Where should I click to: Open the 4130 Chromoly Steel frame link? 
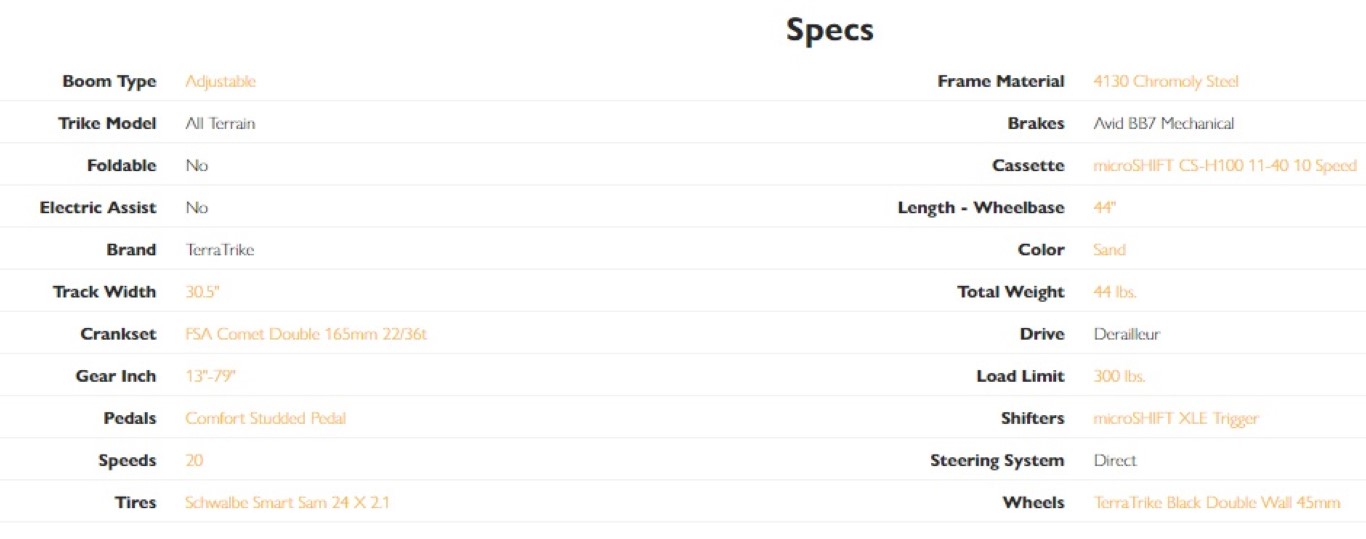[1165, 81]
